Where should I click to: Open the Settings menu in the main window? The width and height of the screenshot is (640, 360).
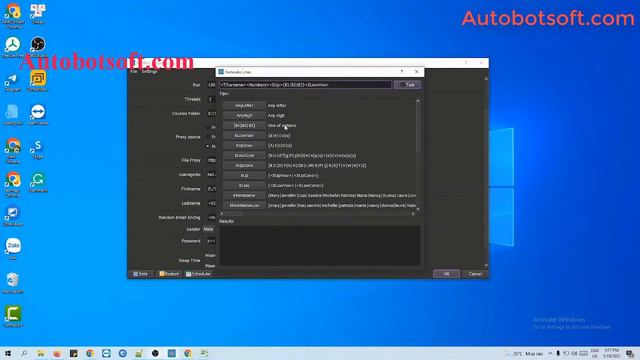[149, 71]
